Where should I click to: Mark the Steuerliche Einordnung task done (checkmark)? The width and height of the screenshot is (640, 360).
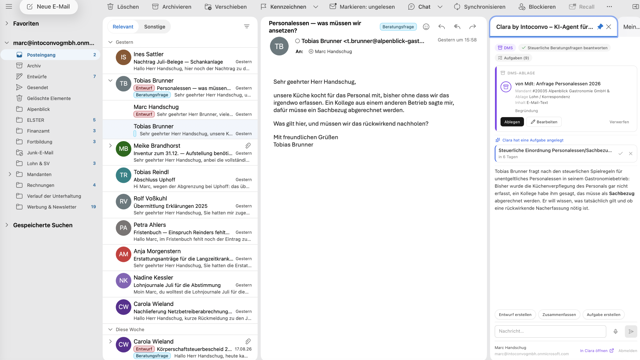(620, 153)
